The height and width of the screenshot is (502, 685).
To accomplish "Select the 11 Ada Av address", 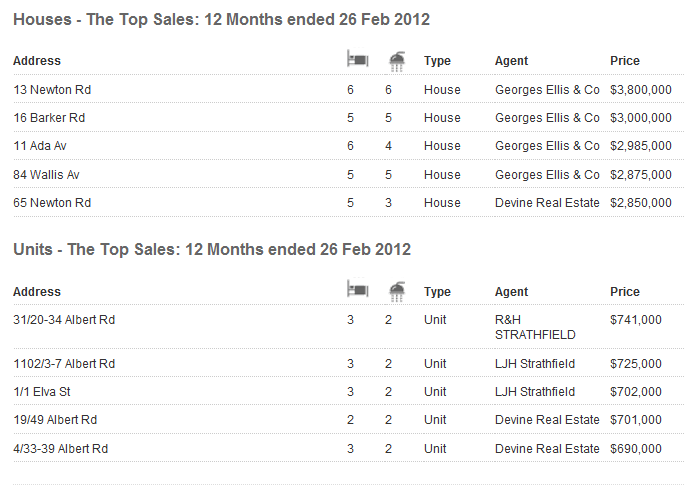I will pyautogui.click(x=41, y=146).
